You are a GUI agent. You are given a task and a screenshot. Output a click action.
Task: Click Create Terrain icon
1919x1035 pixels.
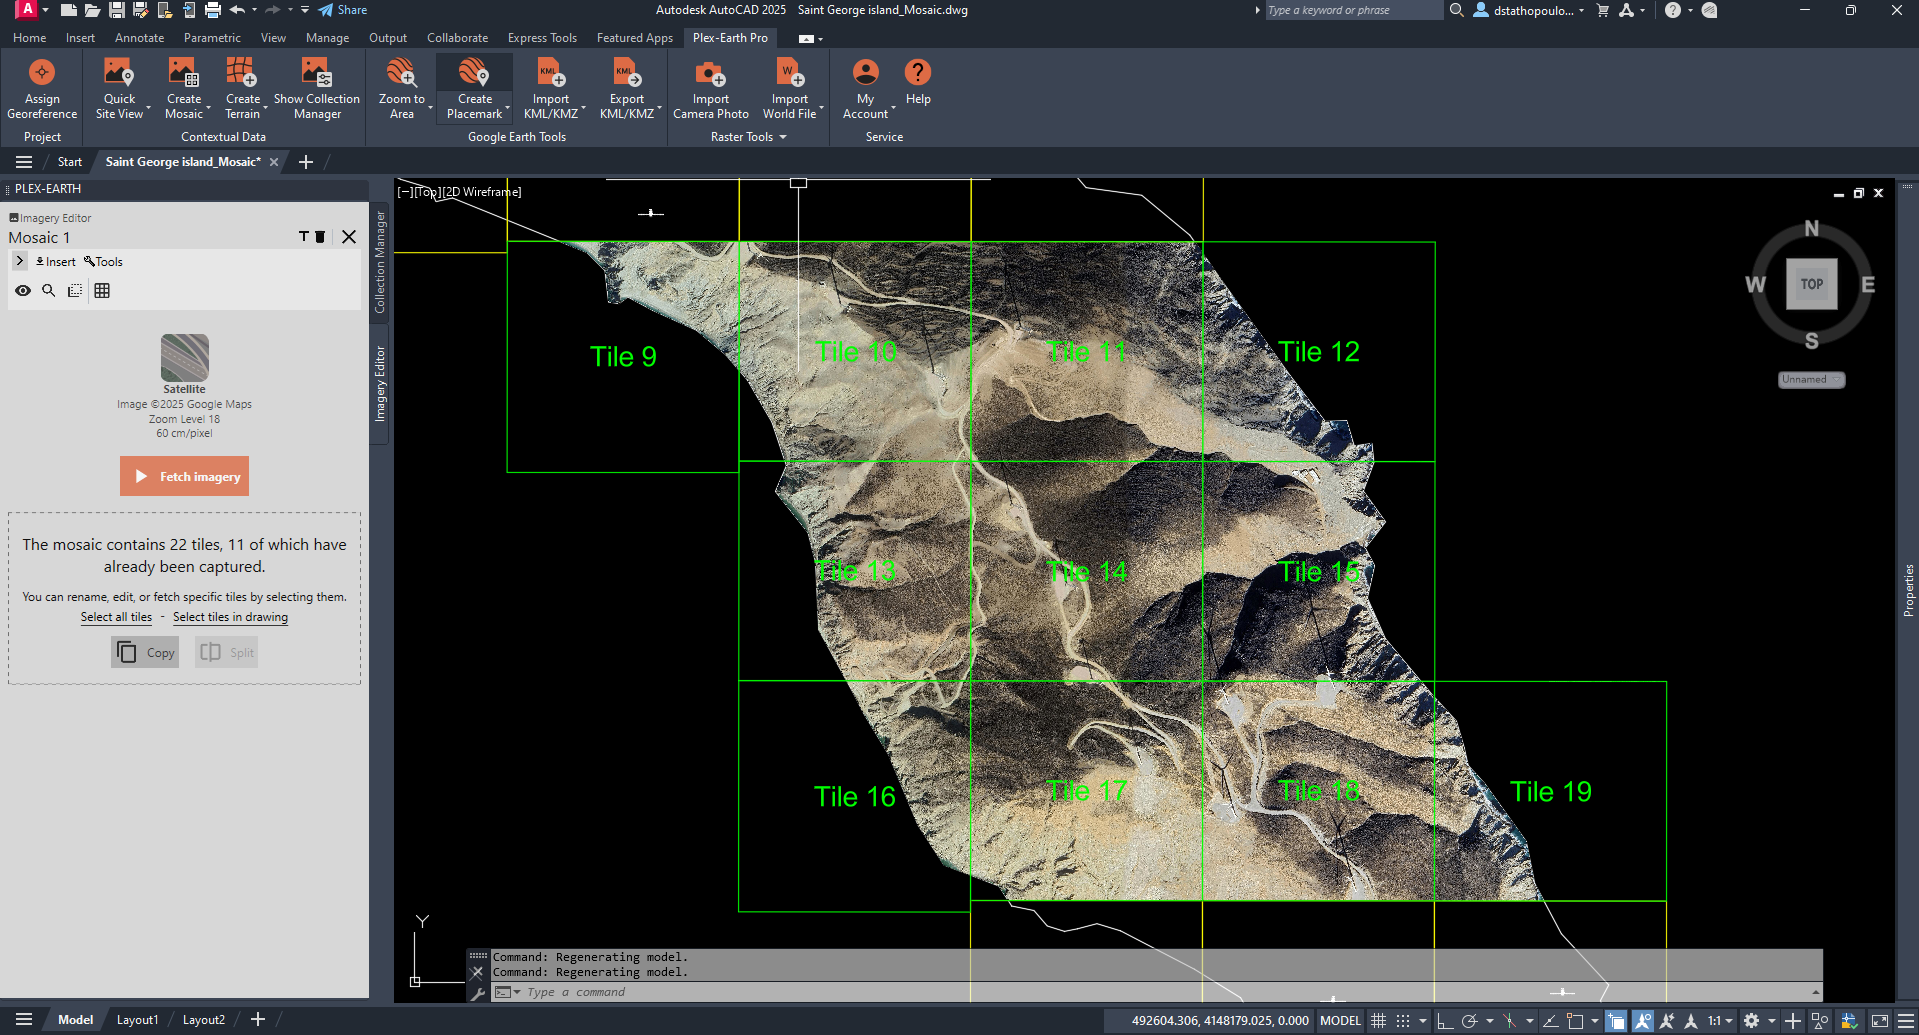click(242, 73)
